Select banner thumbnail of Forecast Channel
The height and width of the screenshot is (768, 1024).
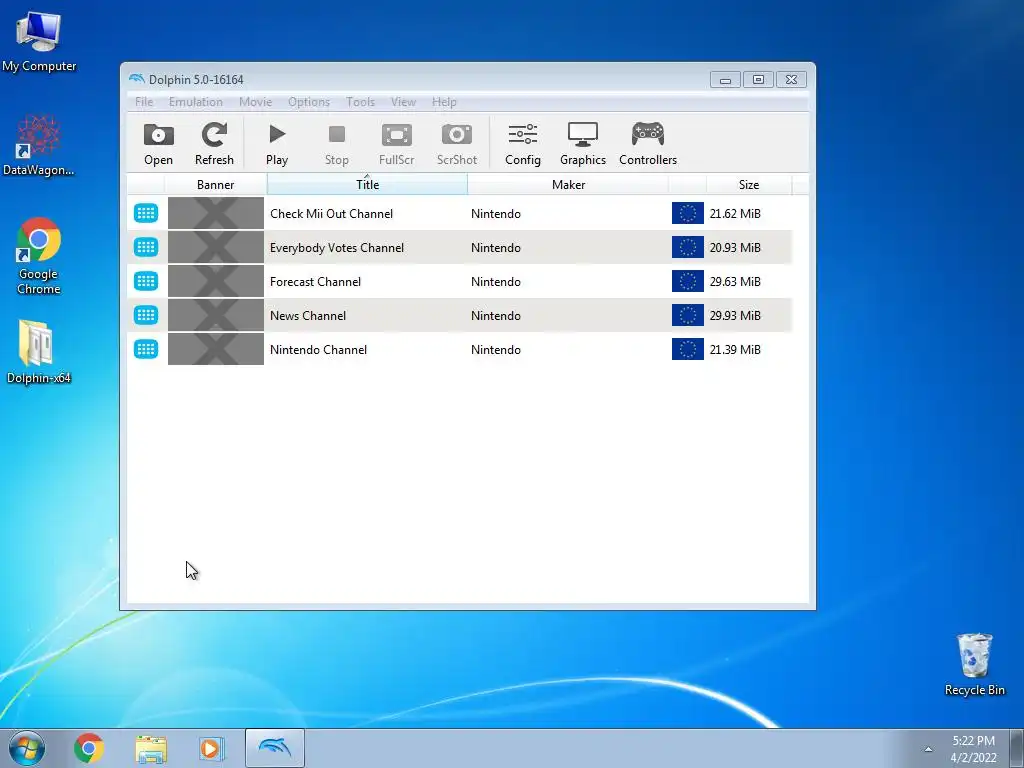216,281
